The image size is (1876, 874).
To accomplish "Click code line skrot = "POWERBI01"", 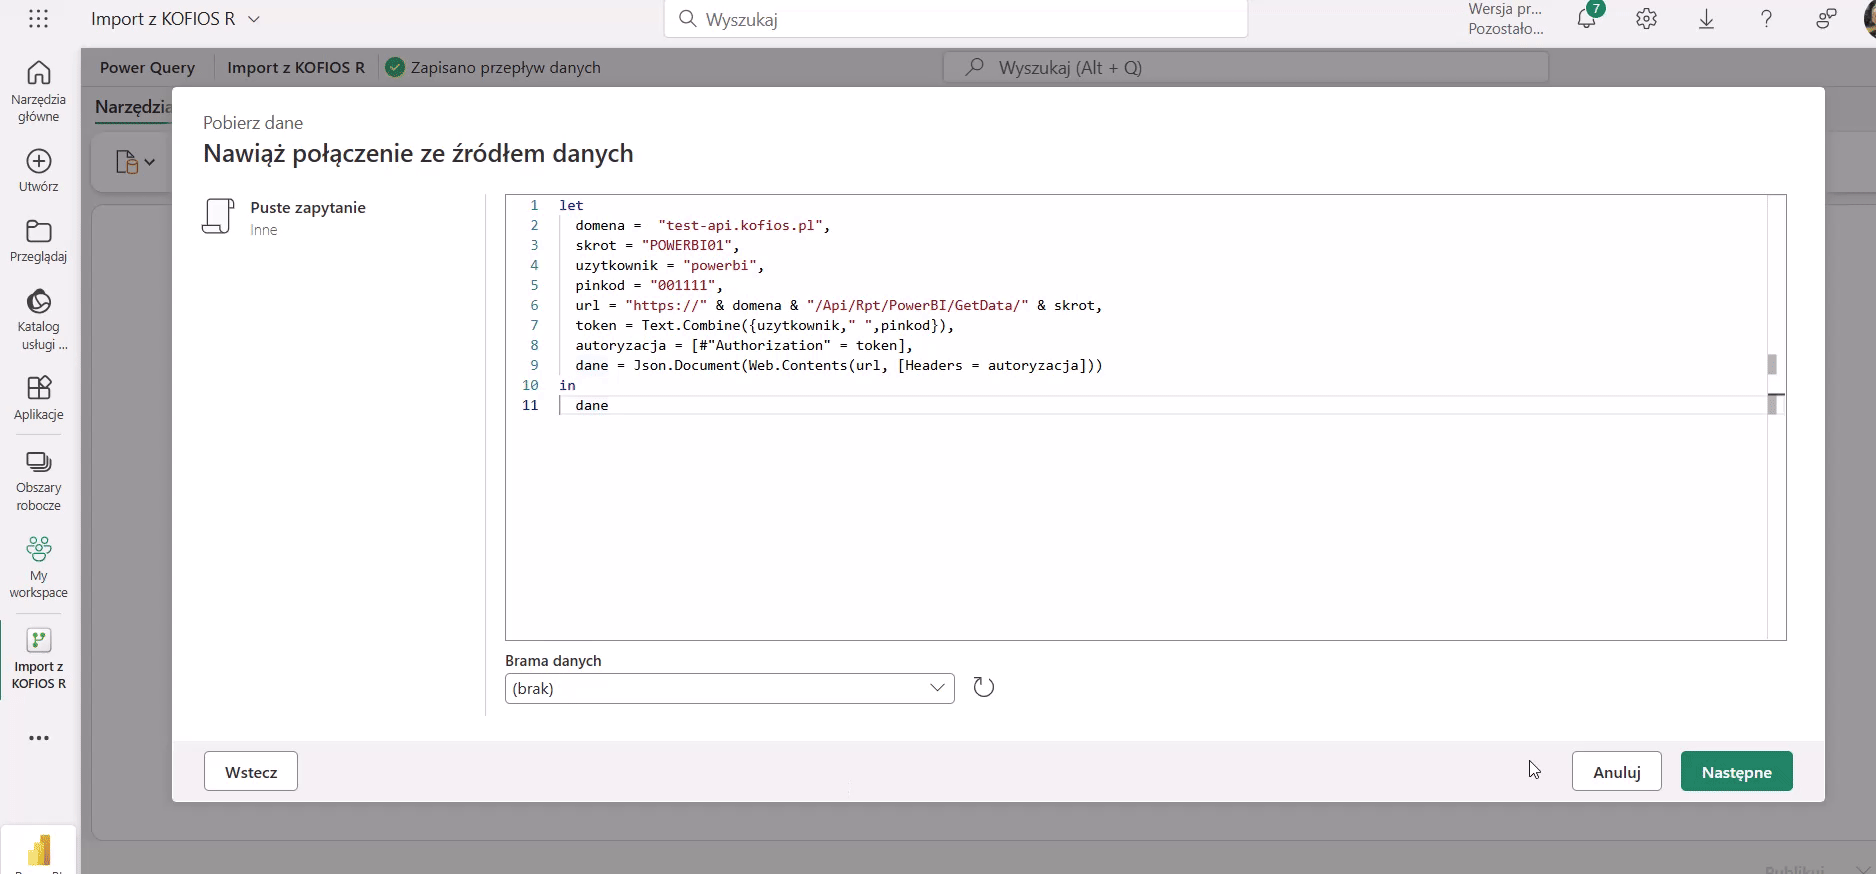I will (x=657, y=245).
